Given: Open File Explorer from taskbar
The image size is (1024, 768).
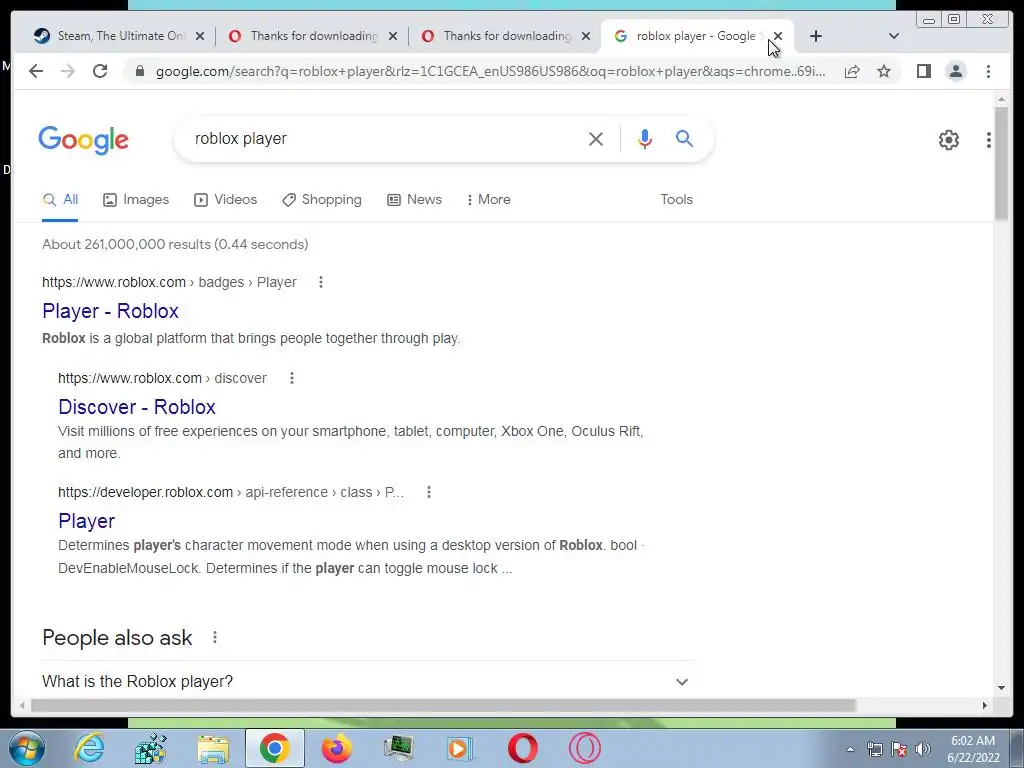Looking at the screenshot, I should tap(213, 748).
